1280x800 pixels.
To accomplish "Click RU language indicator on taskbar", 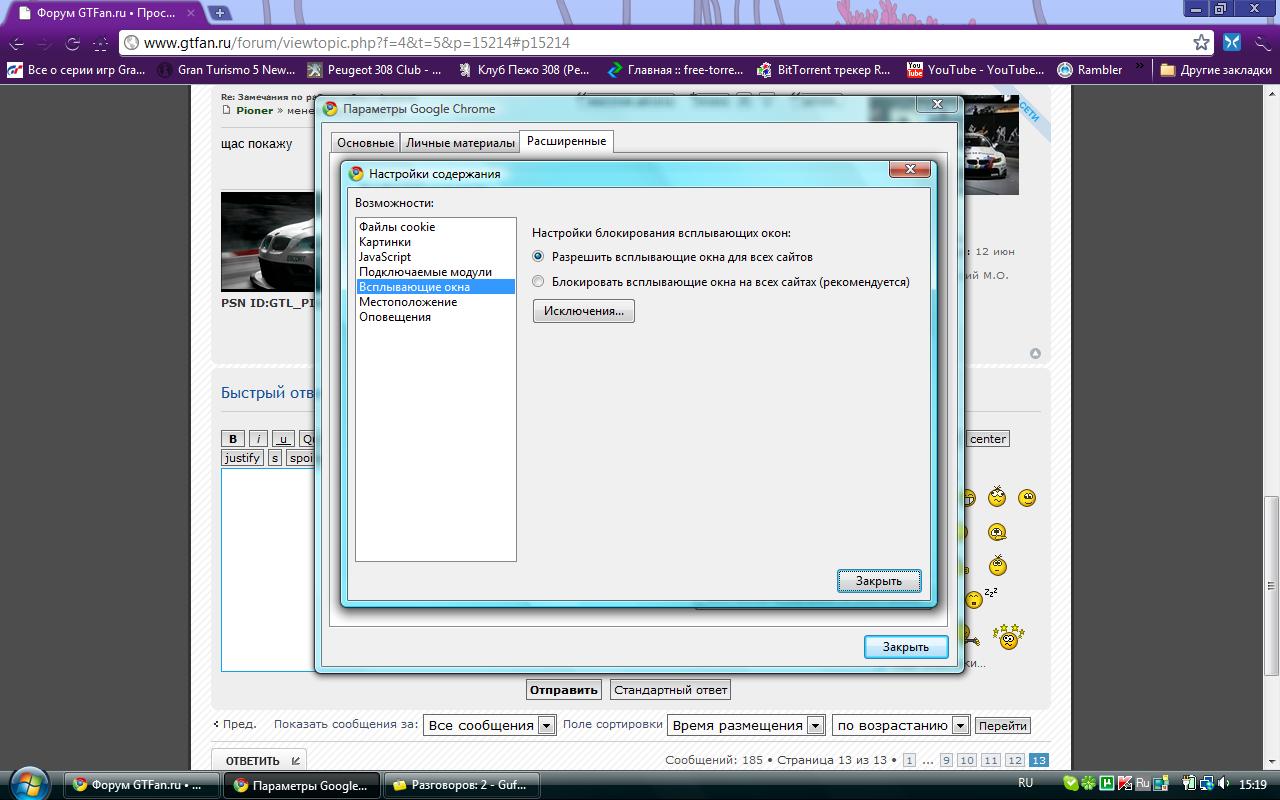I will click(x=1025, y=783).
